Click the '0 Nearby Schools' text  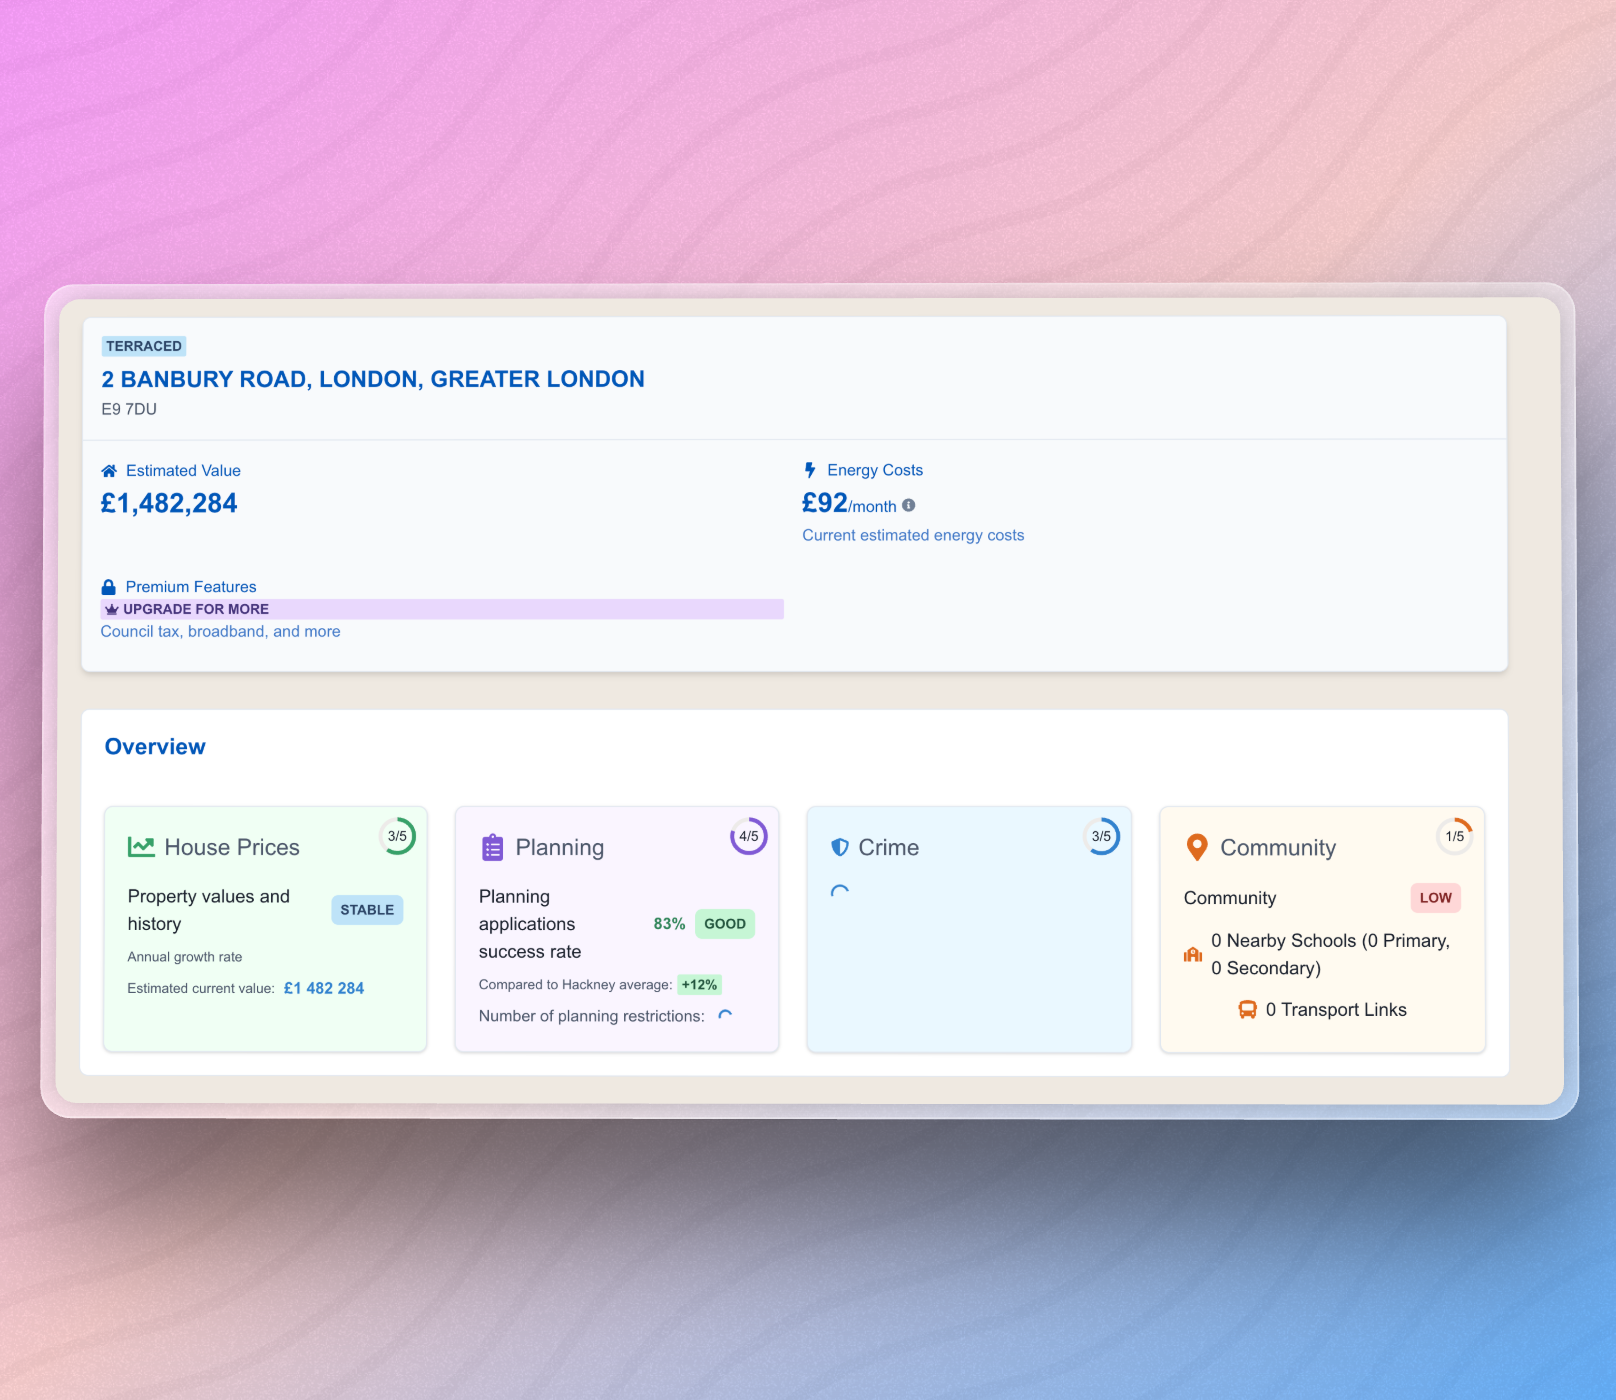click(1330, 954)
